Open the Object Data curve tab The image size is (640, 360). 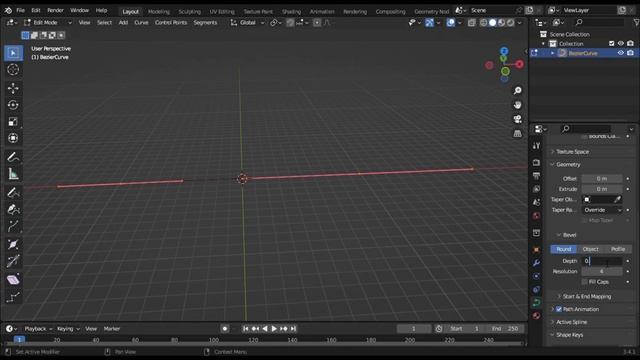click(536, 302)
